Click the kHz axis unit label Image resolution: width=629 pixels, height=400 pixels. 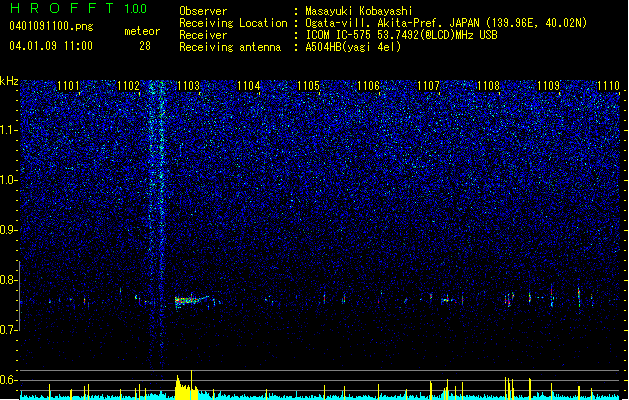point(9,81)
